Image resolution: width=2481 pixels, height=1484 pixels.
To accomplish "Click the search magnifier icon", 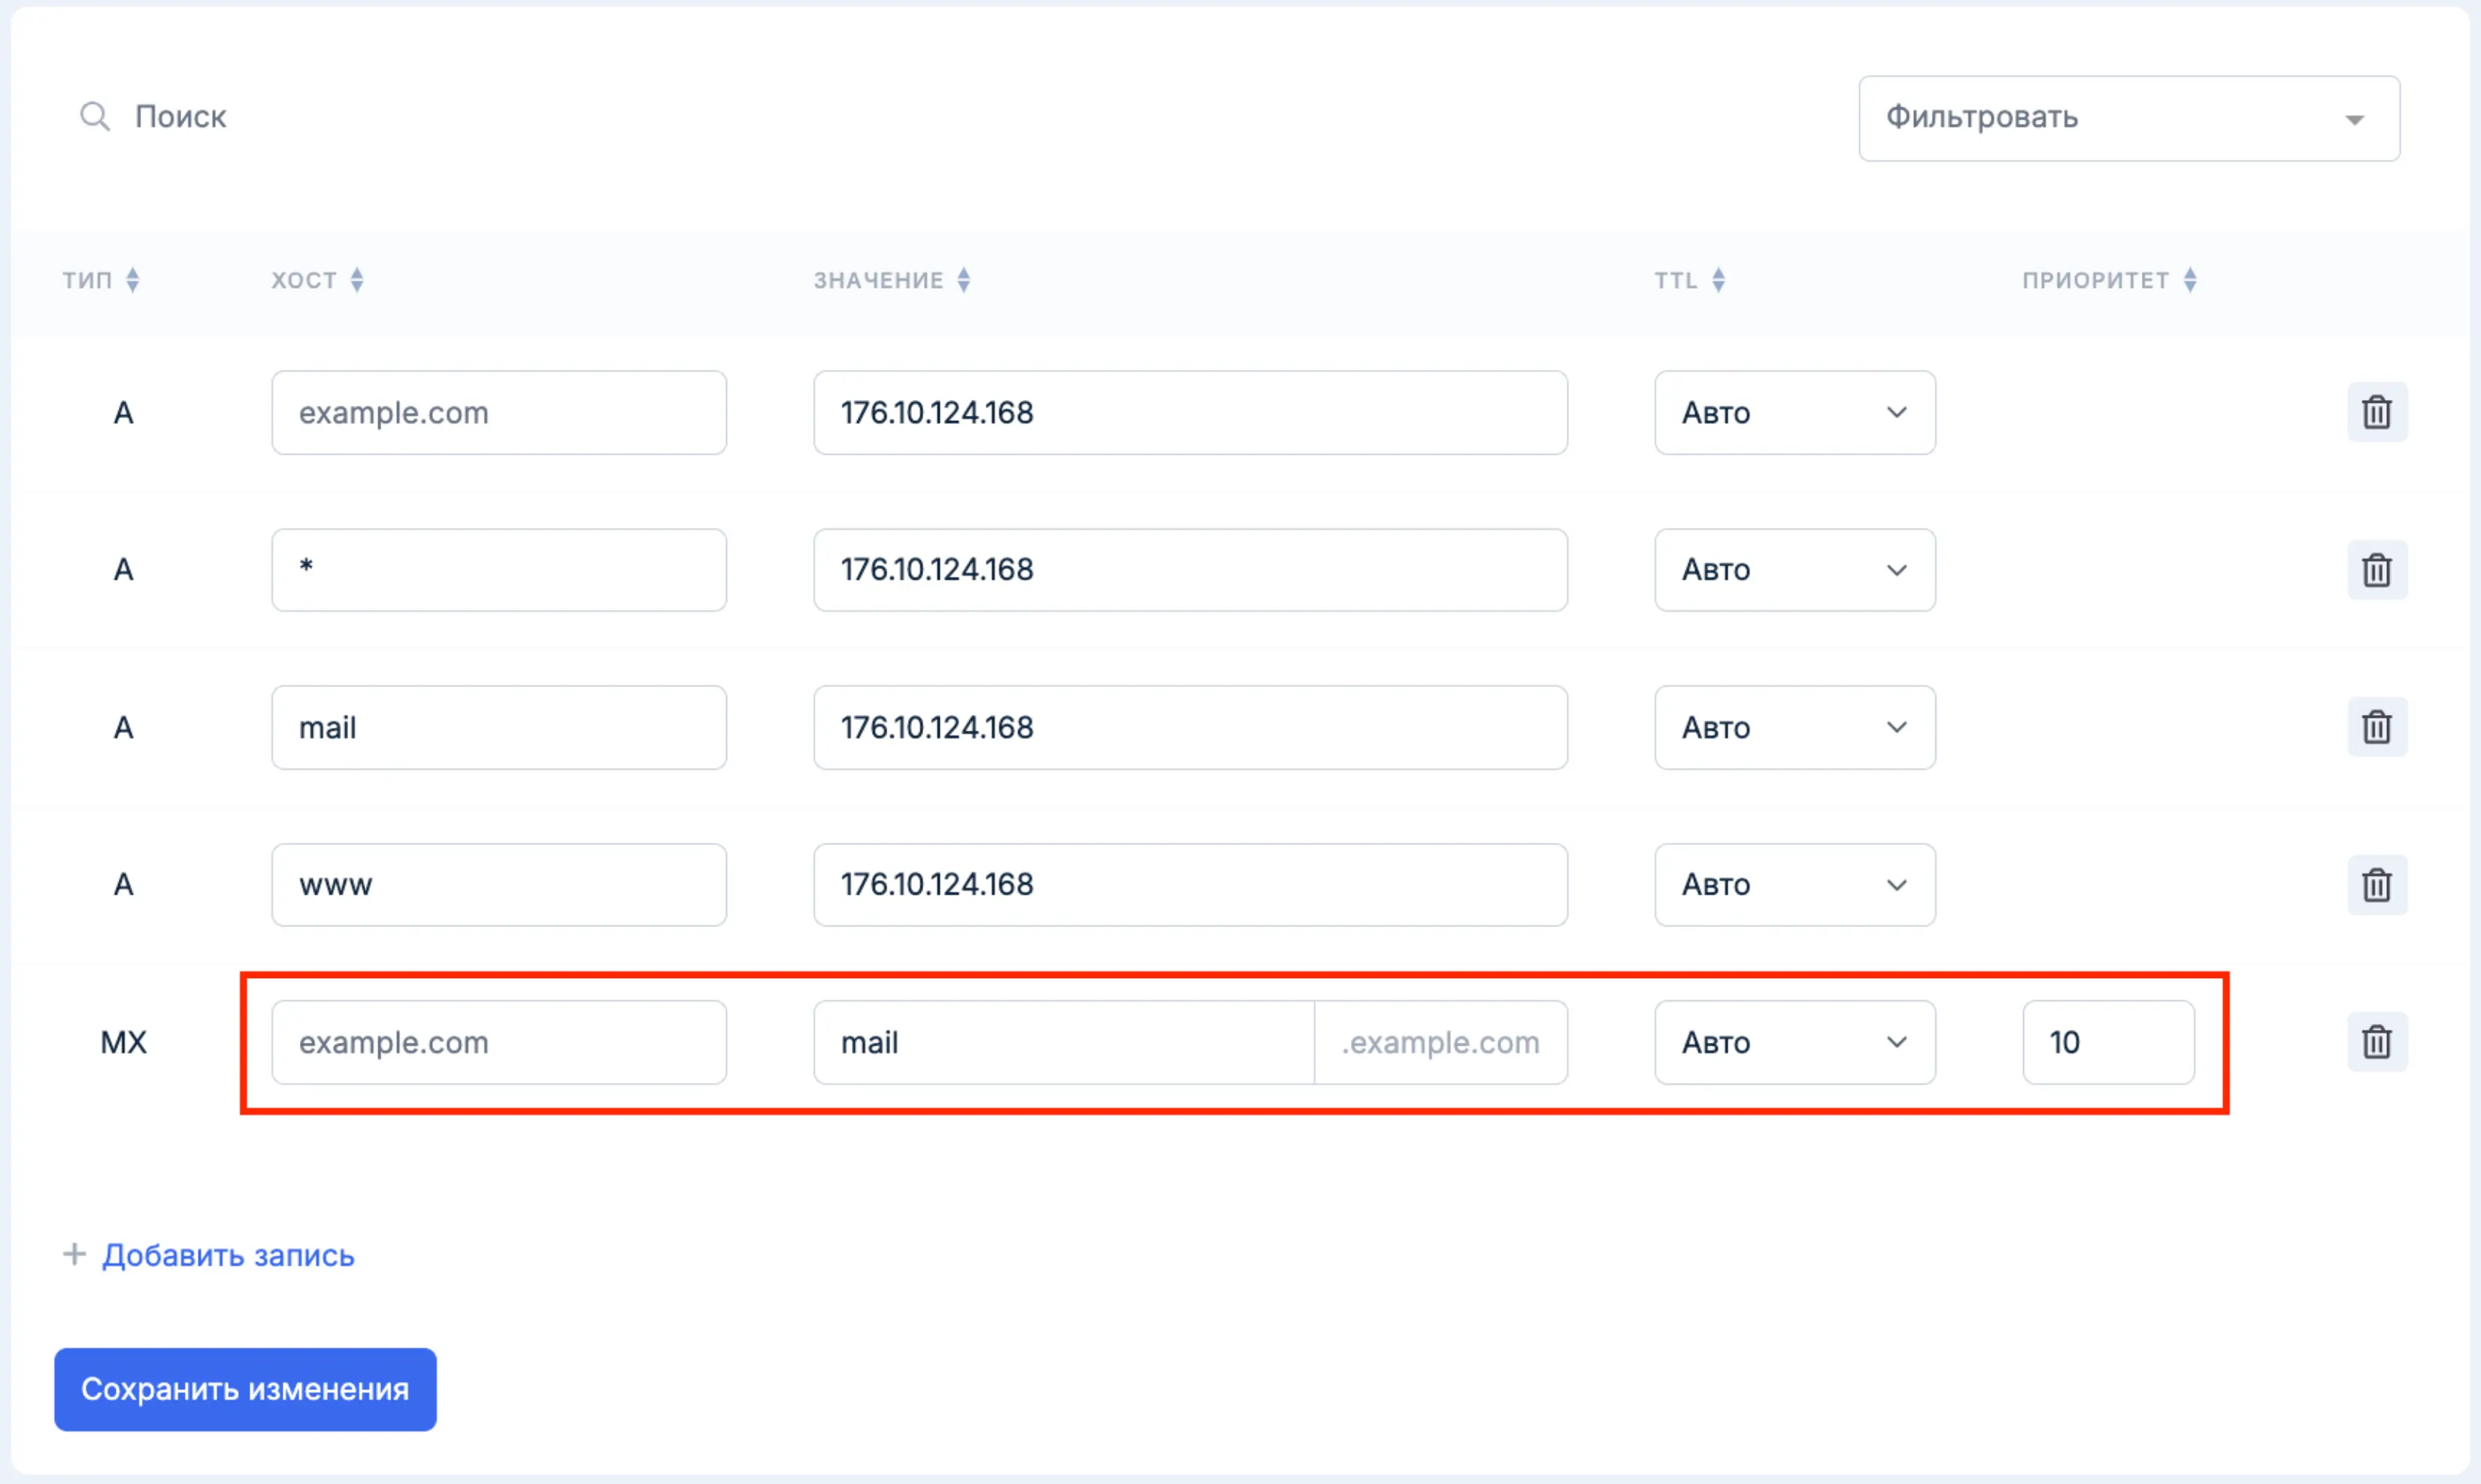I will click(x=95, y=117).
